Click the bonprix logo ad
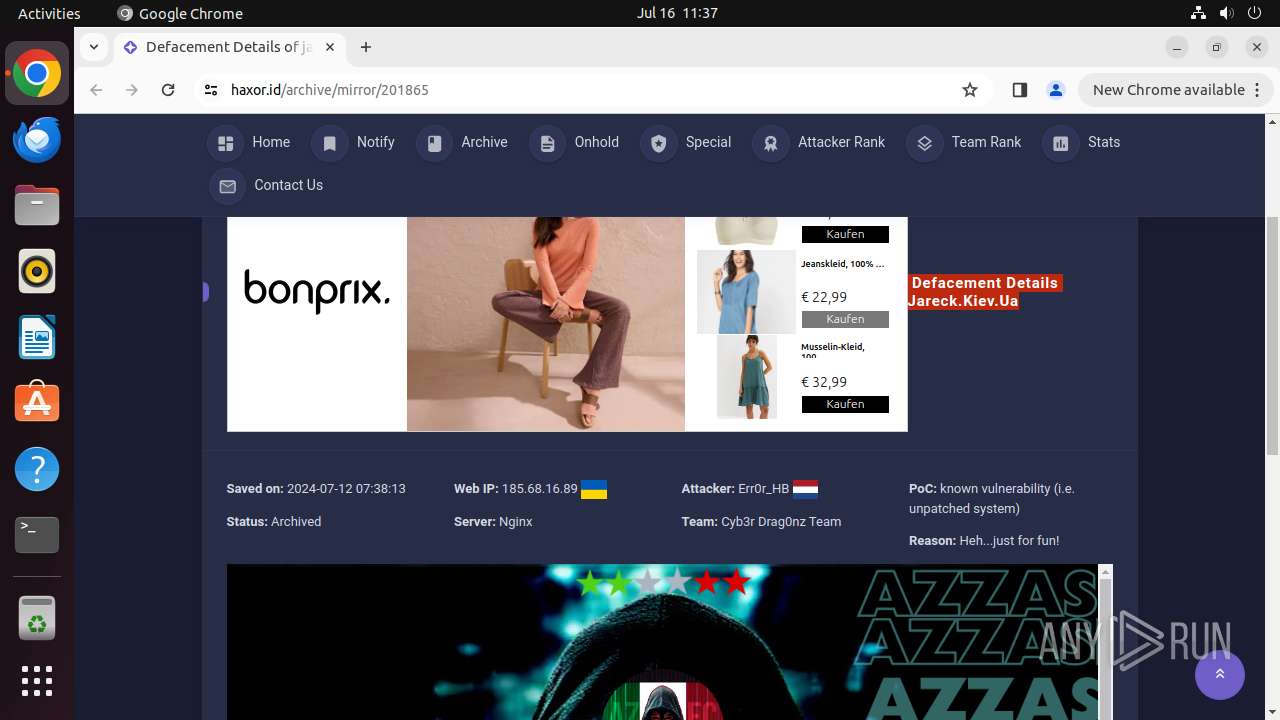The width and height of the screenshot is (1280, 720). (317, 291)
